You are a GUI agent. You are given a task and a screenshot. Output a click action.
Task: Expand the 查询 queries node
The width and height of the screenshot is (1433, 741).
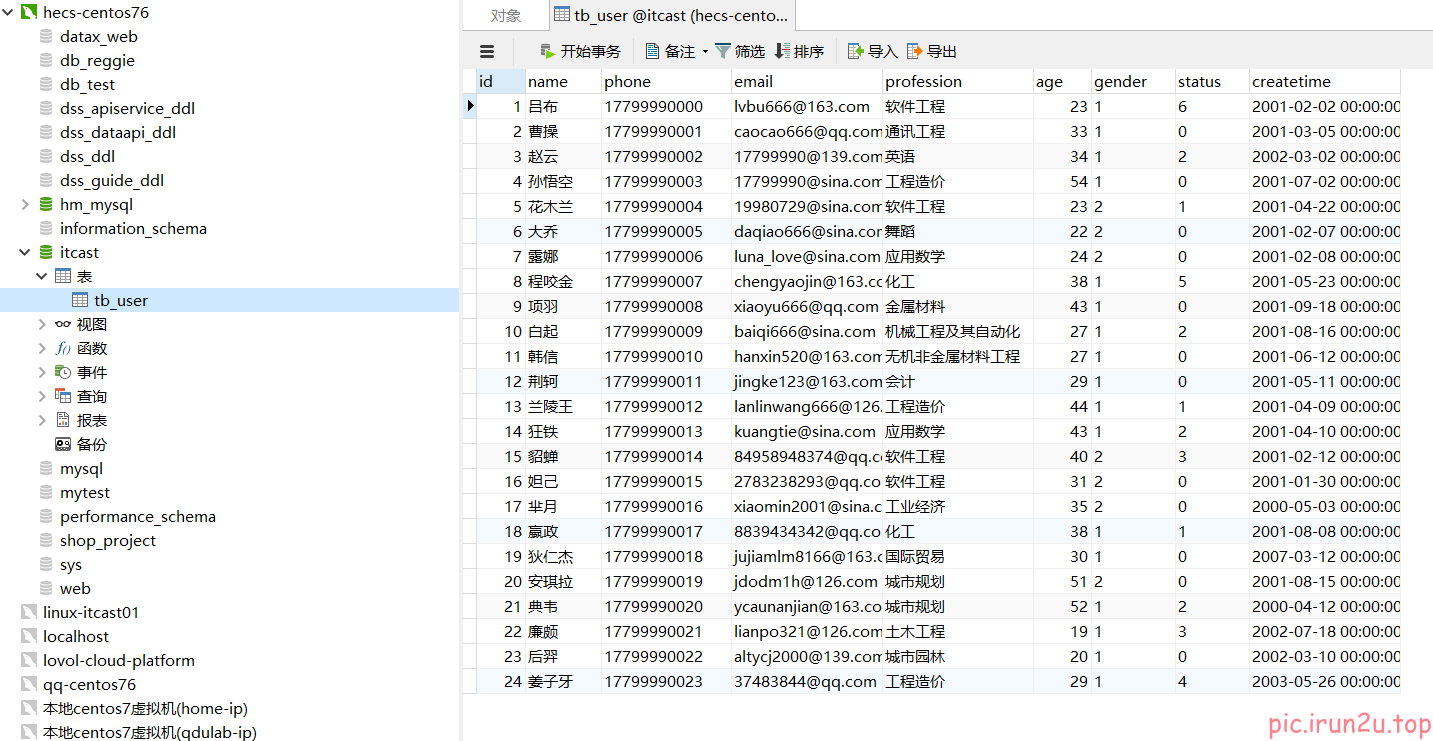point(42,396)
